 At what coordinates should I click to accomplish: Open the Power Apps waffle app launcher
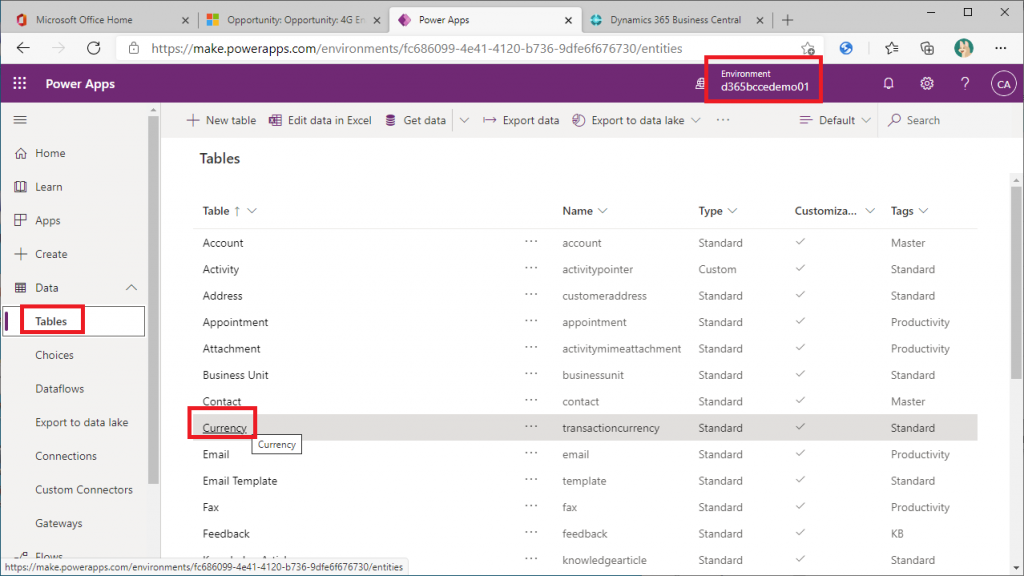[x=20, y=84]
